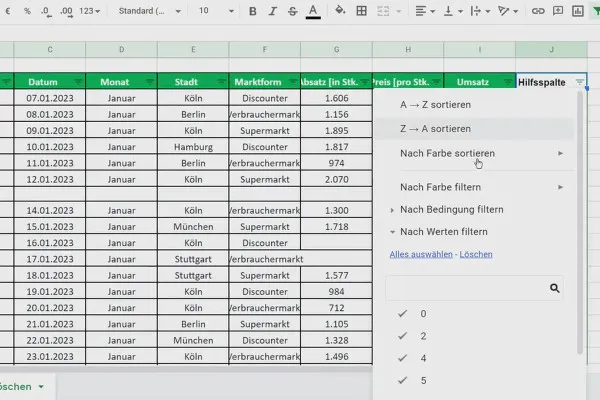The width and height of the screenshot is (600, 400).
Task: Click the filter menu scrollbar
Action: pos(580,222)
